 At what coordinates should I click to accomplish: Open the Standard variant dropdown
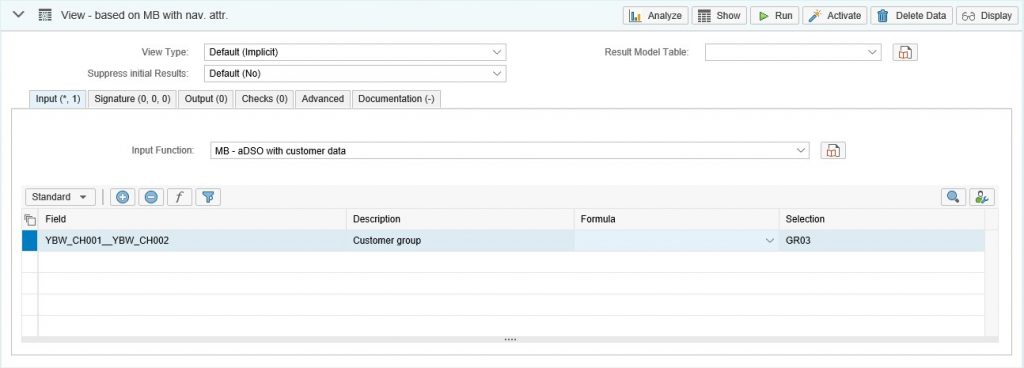pos(60,197)
